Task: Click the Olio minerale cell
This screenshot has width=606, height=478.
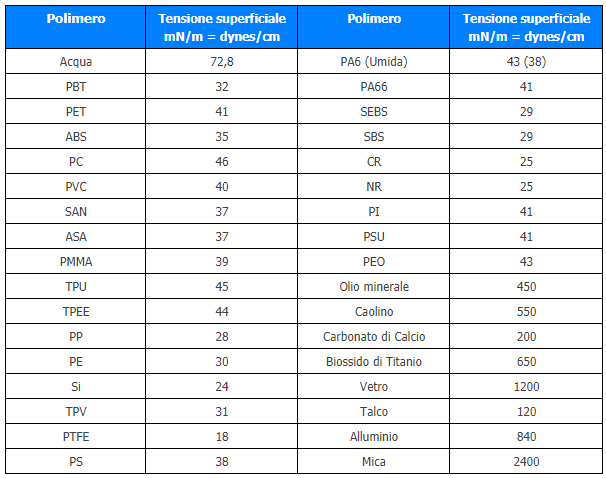Action: (x=374, y=286)
